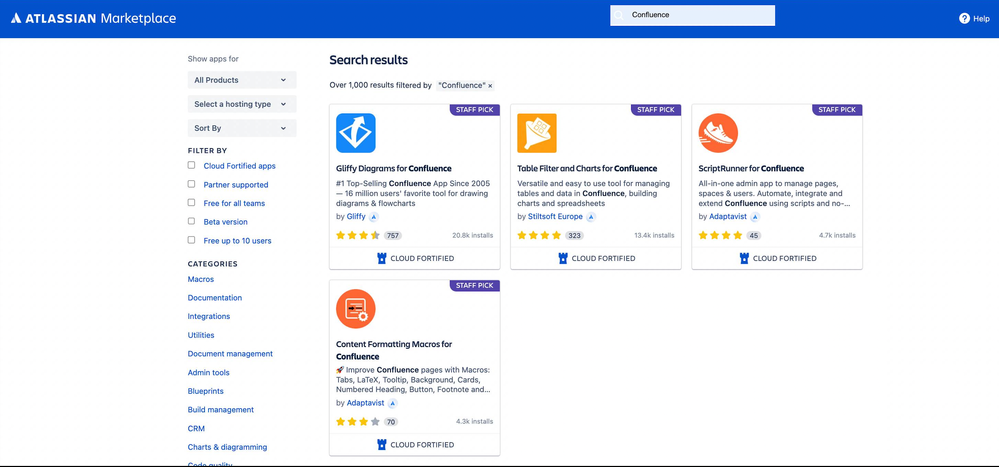This screenshot has height=467, width=999.
Task: Open the Gliffy Diagrams app logo
Action: coord(356,133)
